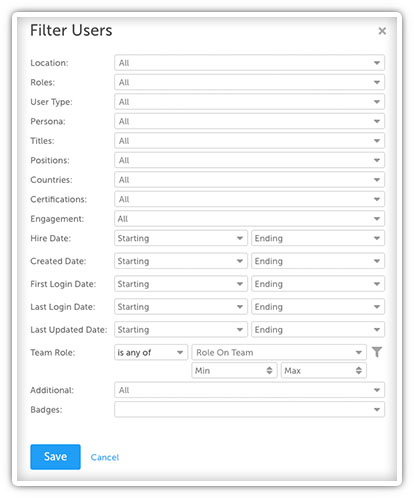
Task: Expand the Engagement dropdown
Action: pos(249,219)
